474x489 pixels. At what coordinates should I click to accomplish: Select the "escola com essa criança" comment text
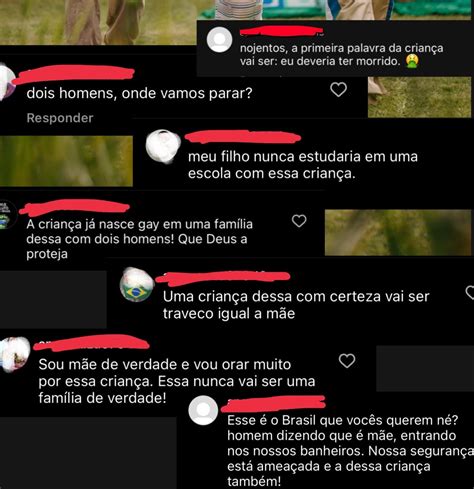coord(272,174)
